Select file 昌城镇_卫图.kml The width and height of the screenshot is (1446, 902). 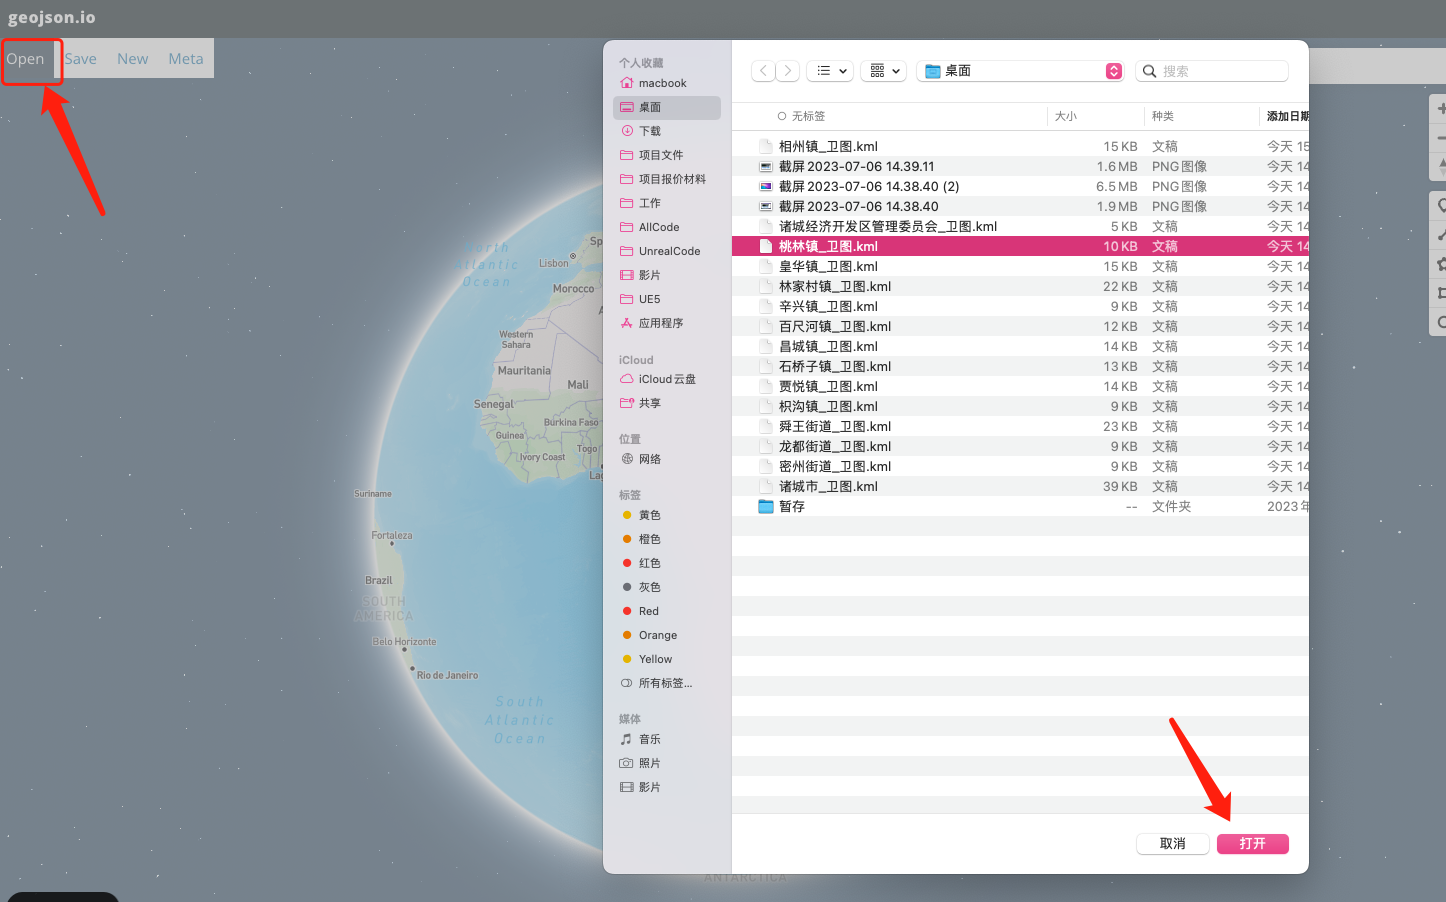pyautogui.click(x=1020, y=346)
